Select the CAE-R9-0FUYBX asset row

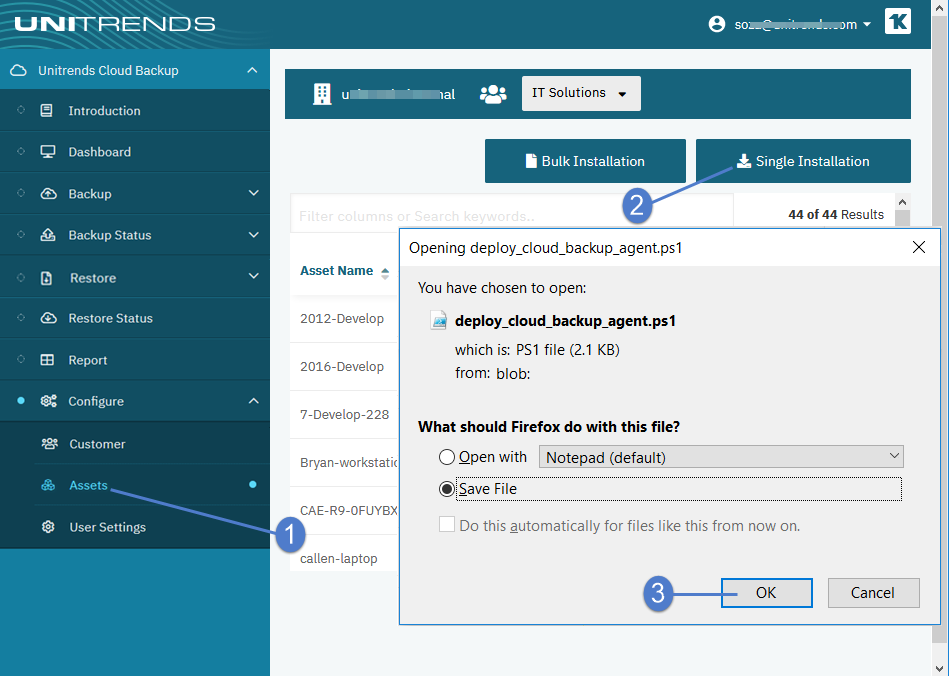tap(344, 510)
